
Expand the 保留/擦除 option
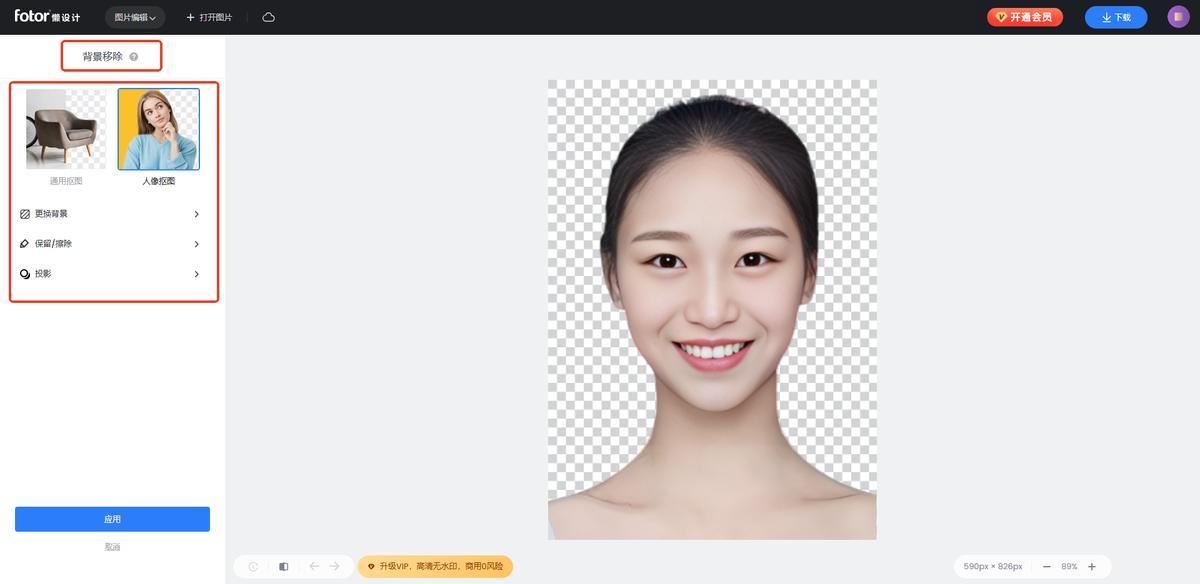(x=110, y=244)
